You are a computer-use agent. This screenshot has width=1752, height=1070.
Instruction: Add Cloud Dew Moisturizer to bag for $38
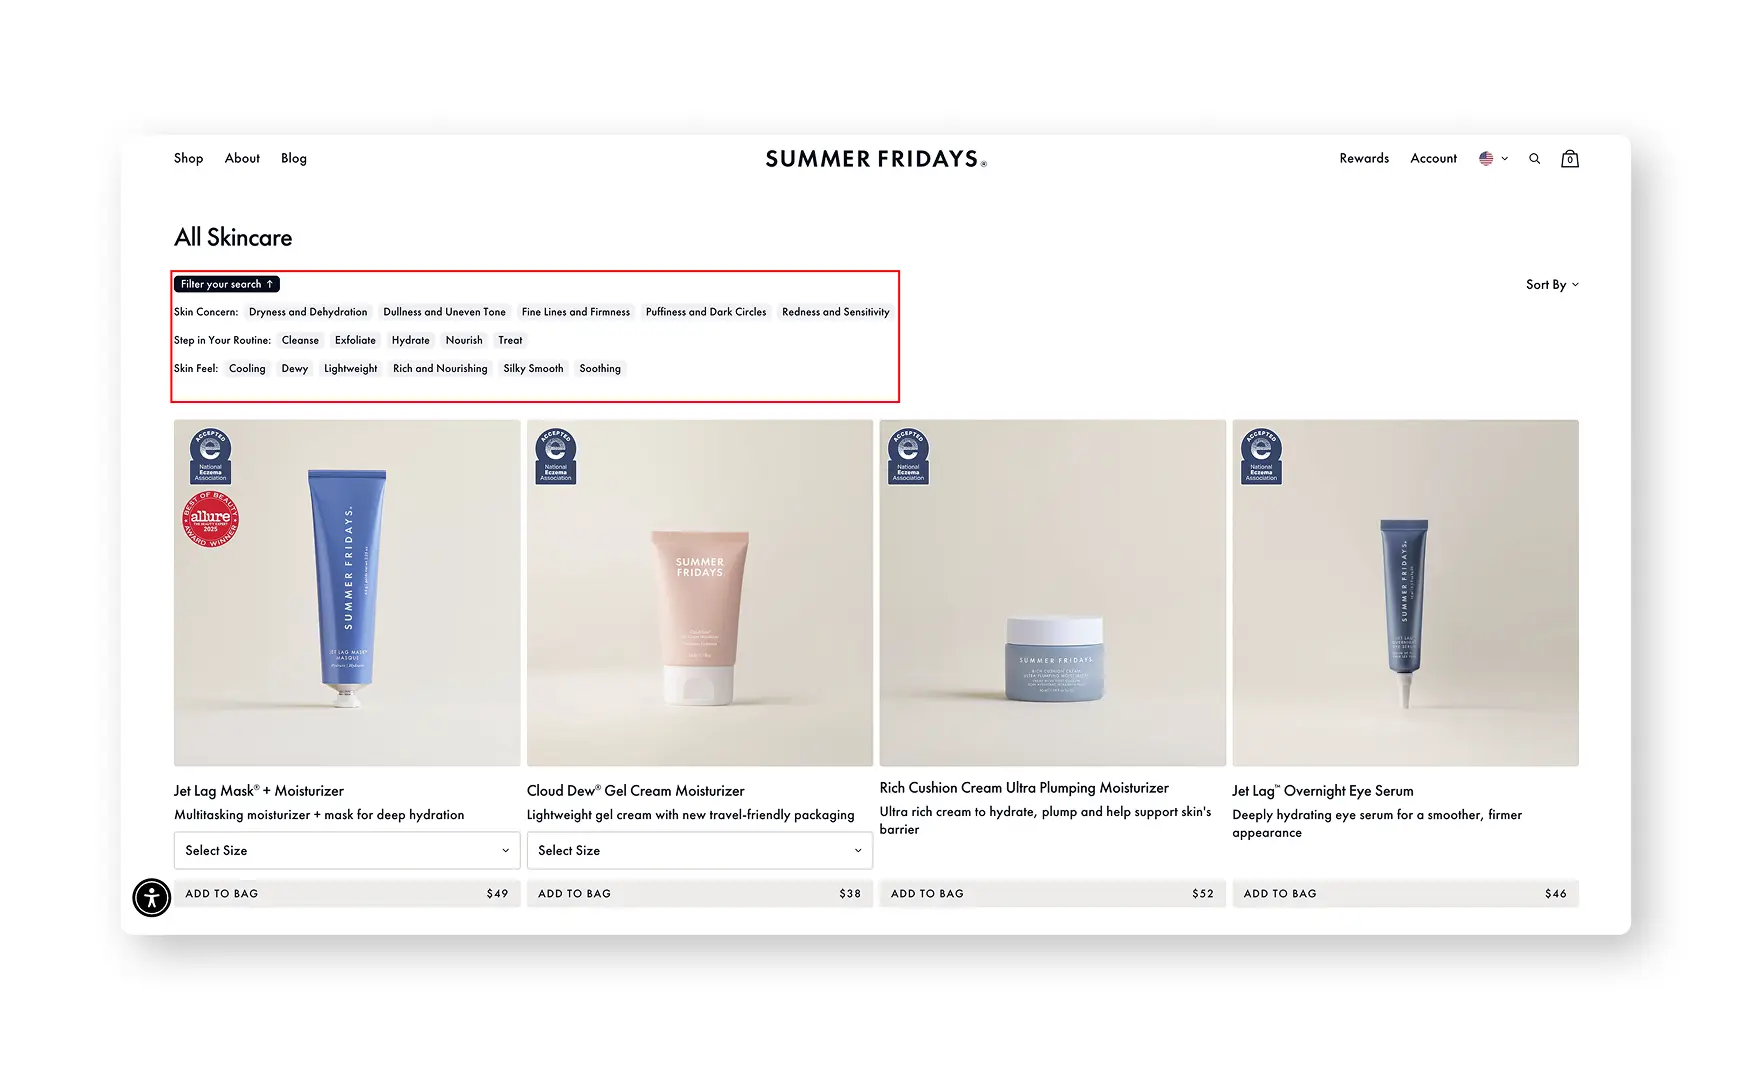700,893
